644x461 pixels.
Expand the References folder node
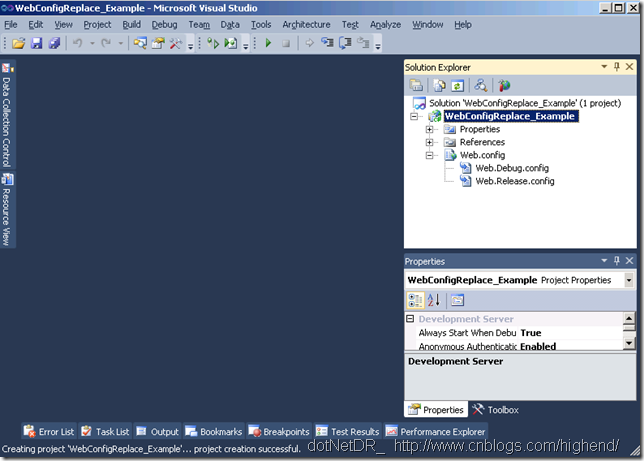coord(429,143)
